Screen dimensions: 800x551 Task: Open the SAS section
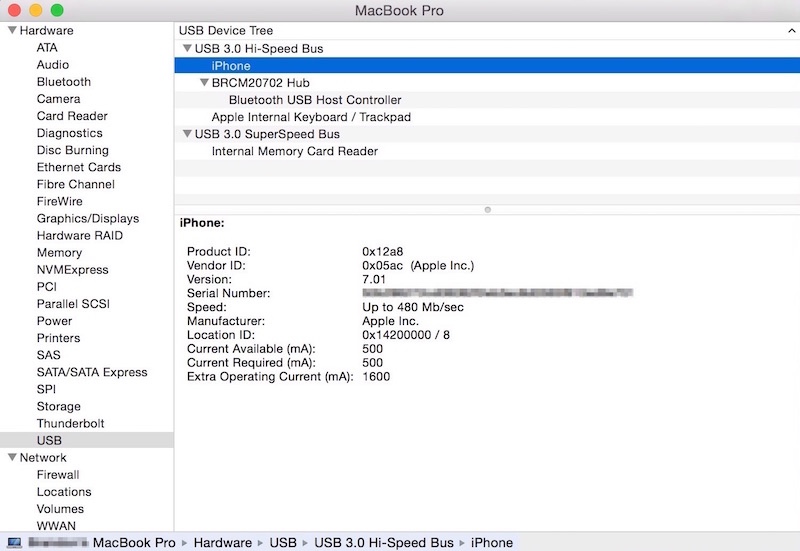[48, 355]
